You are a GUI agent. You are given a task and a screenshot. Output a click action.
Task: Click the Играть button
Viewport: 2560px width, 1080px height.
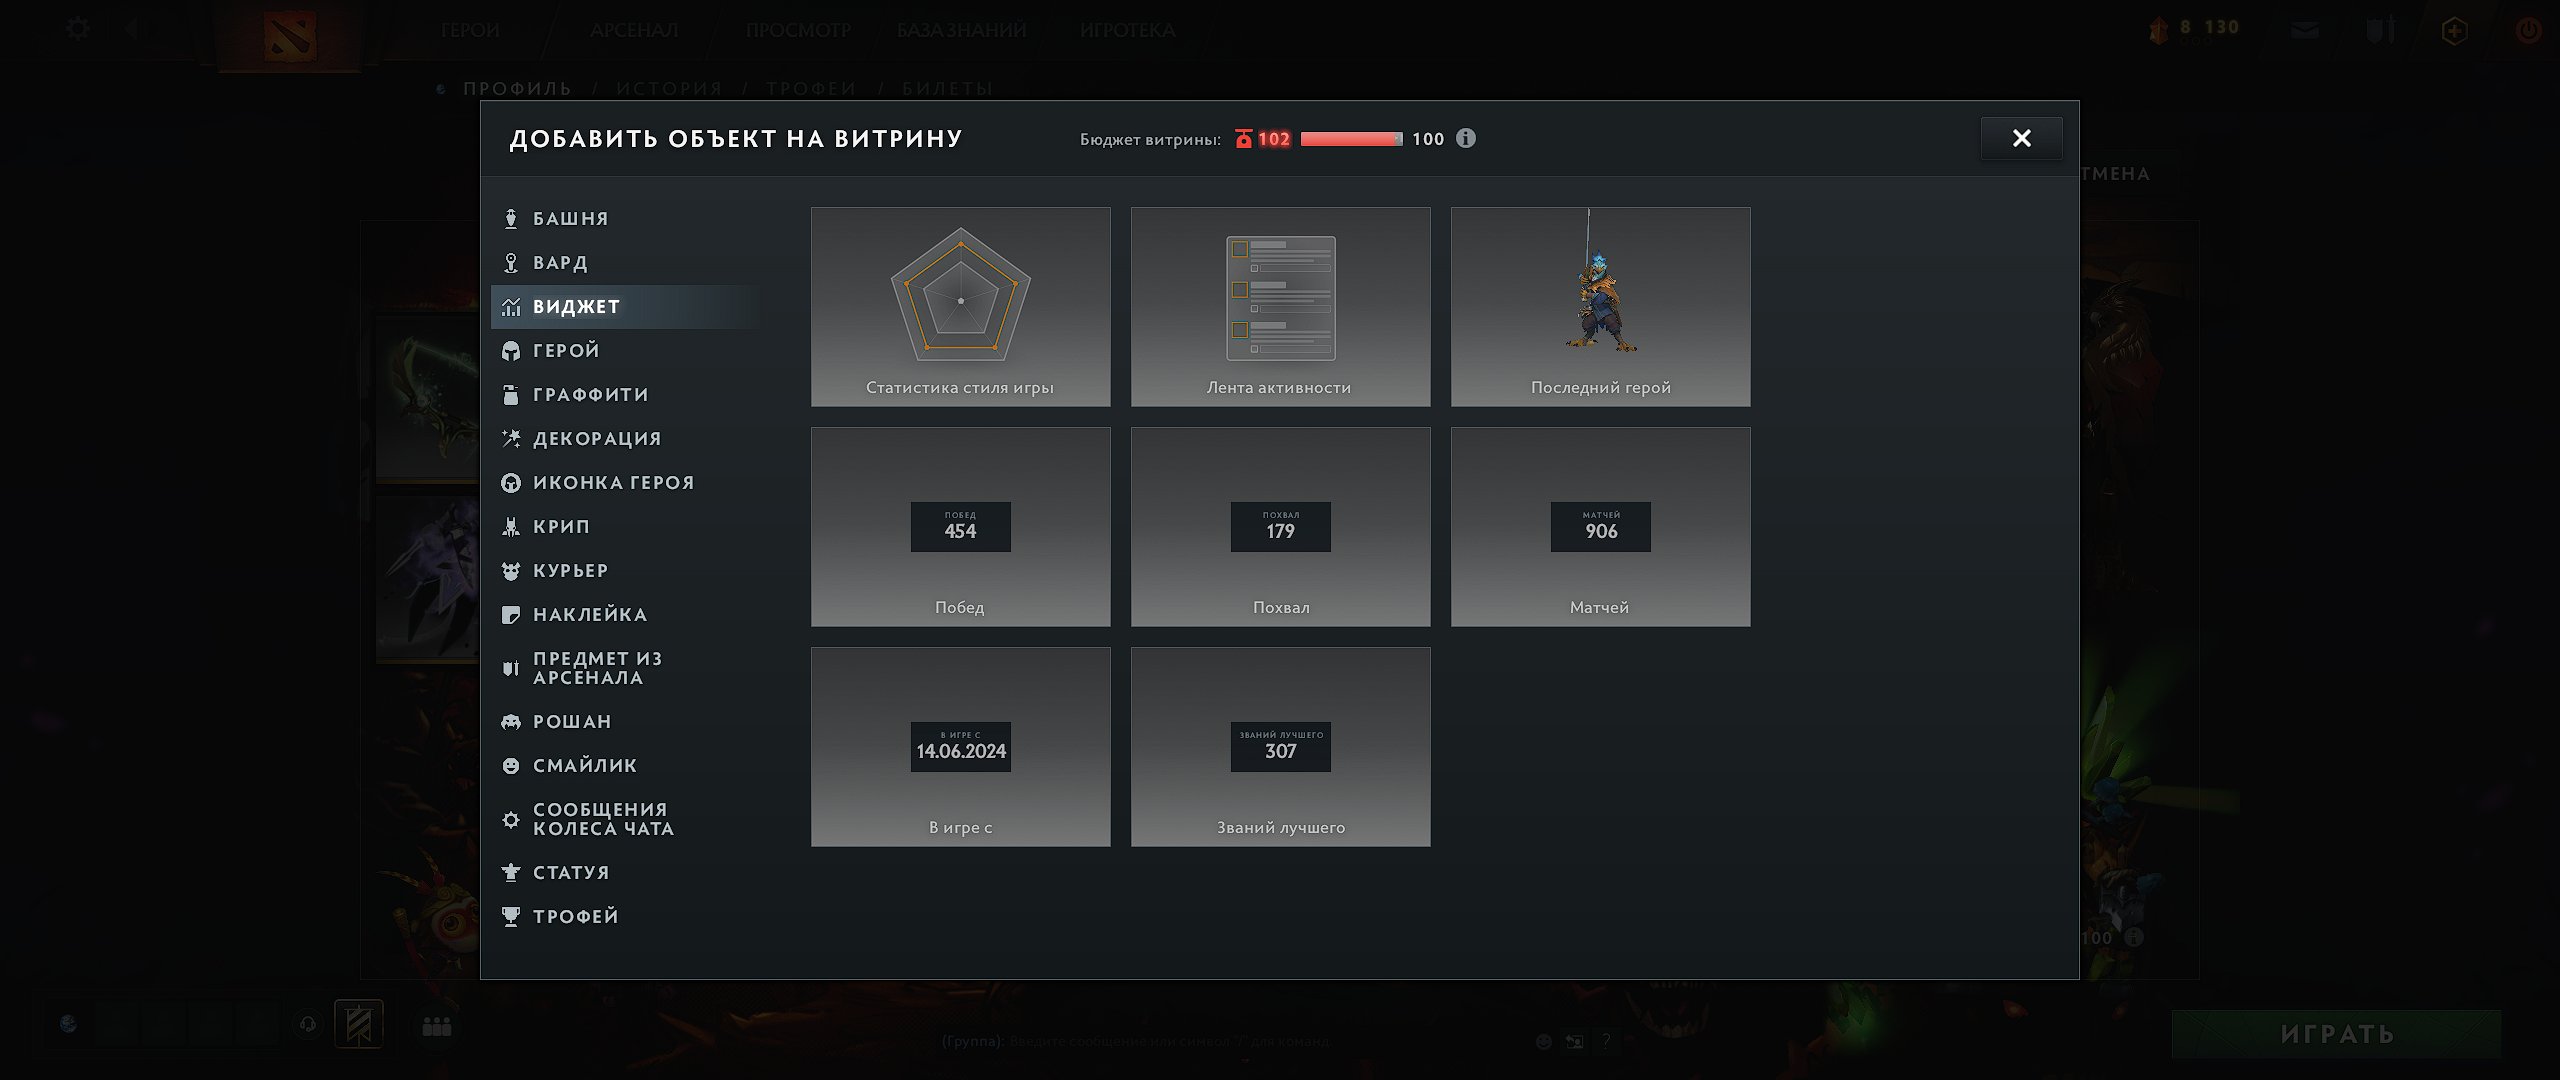point(2336,1034)
